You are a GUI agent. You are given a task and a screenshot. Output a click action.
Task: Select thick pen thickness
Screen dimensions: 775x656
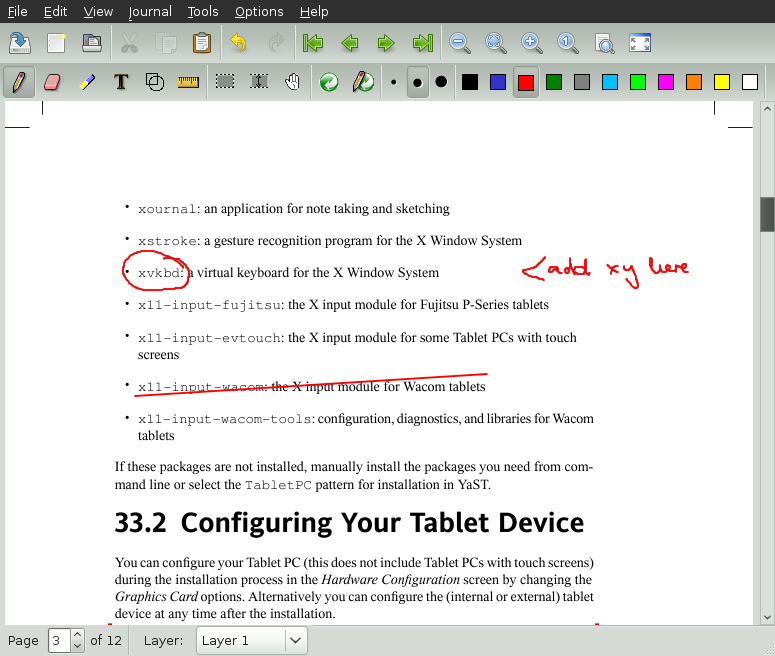tap(441, 82)
